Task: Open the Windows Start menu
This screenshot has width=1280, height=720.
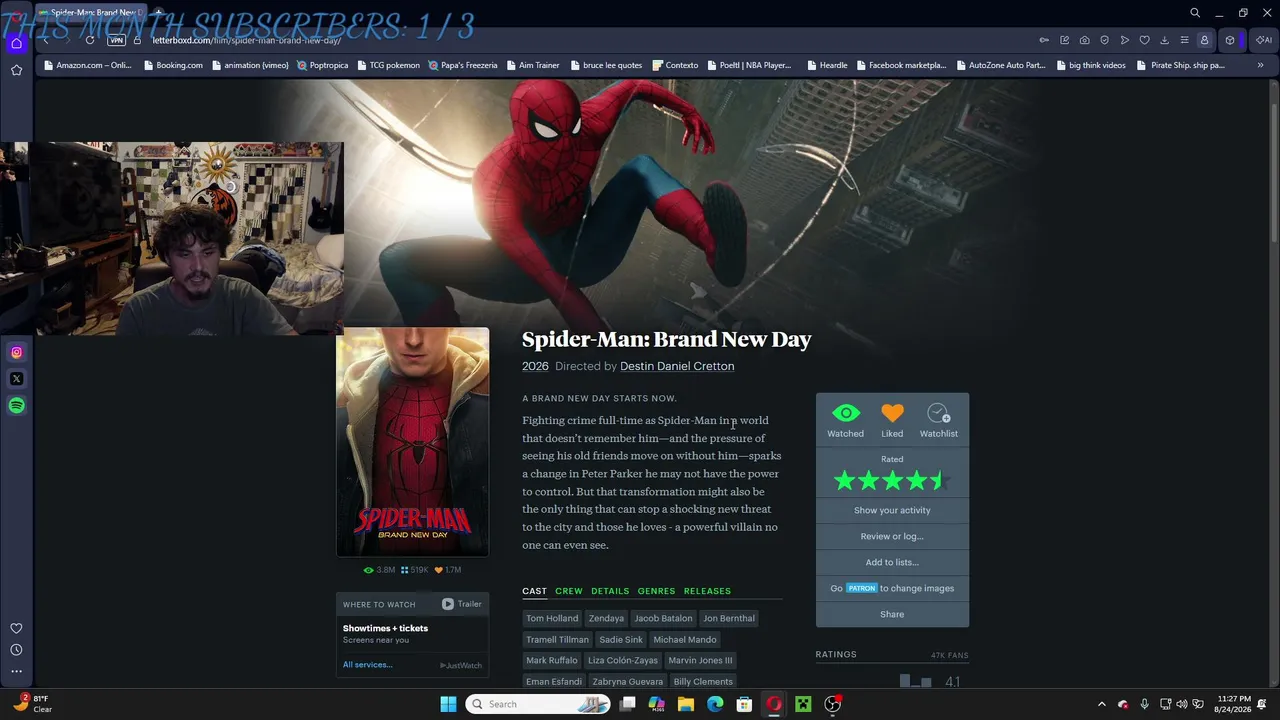Action: point(448,704)
